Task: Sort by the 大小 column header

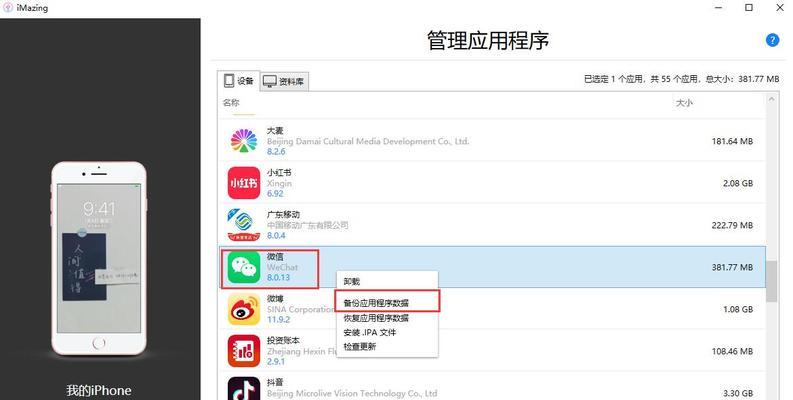Action: pyautogui.click(x=684, y=103)
